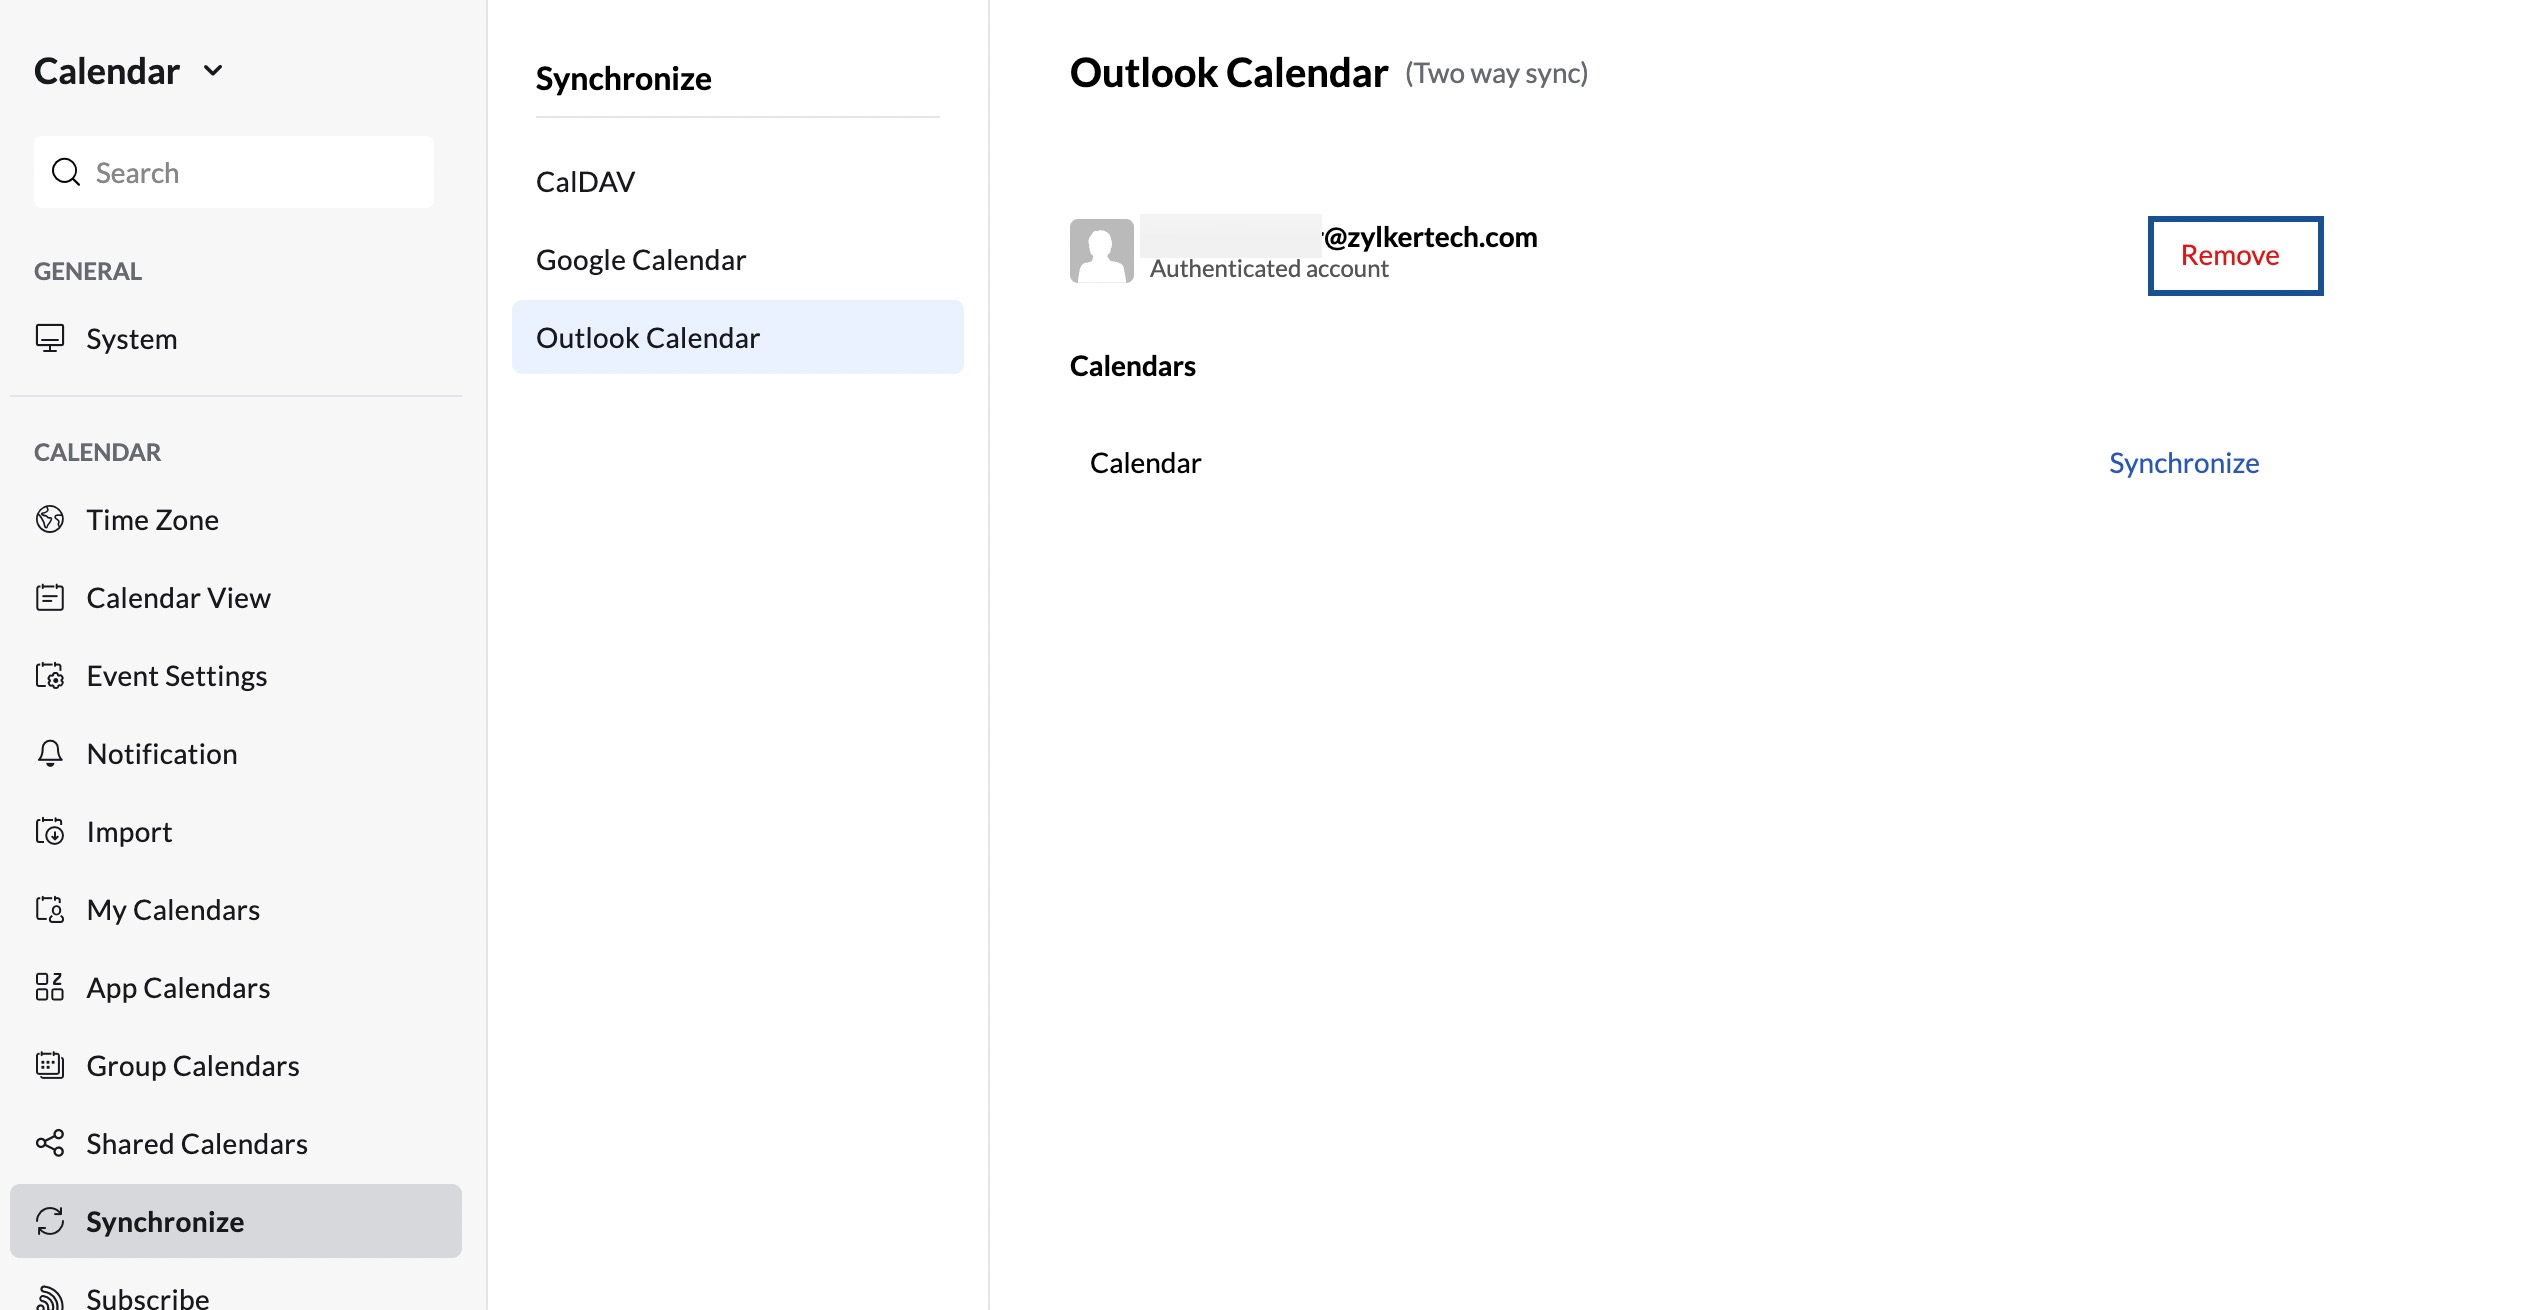Click the Notification bell icon
Image resolution: width=2536 pixels, height=1310 pixels.
pyautogui.click(x=50, y=753)
